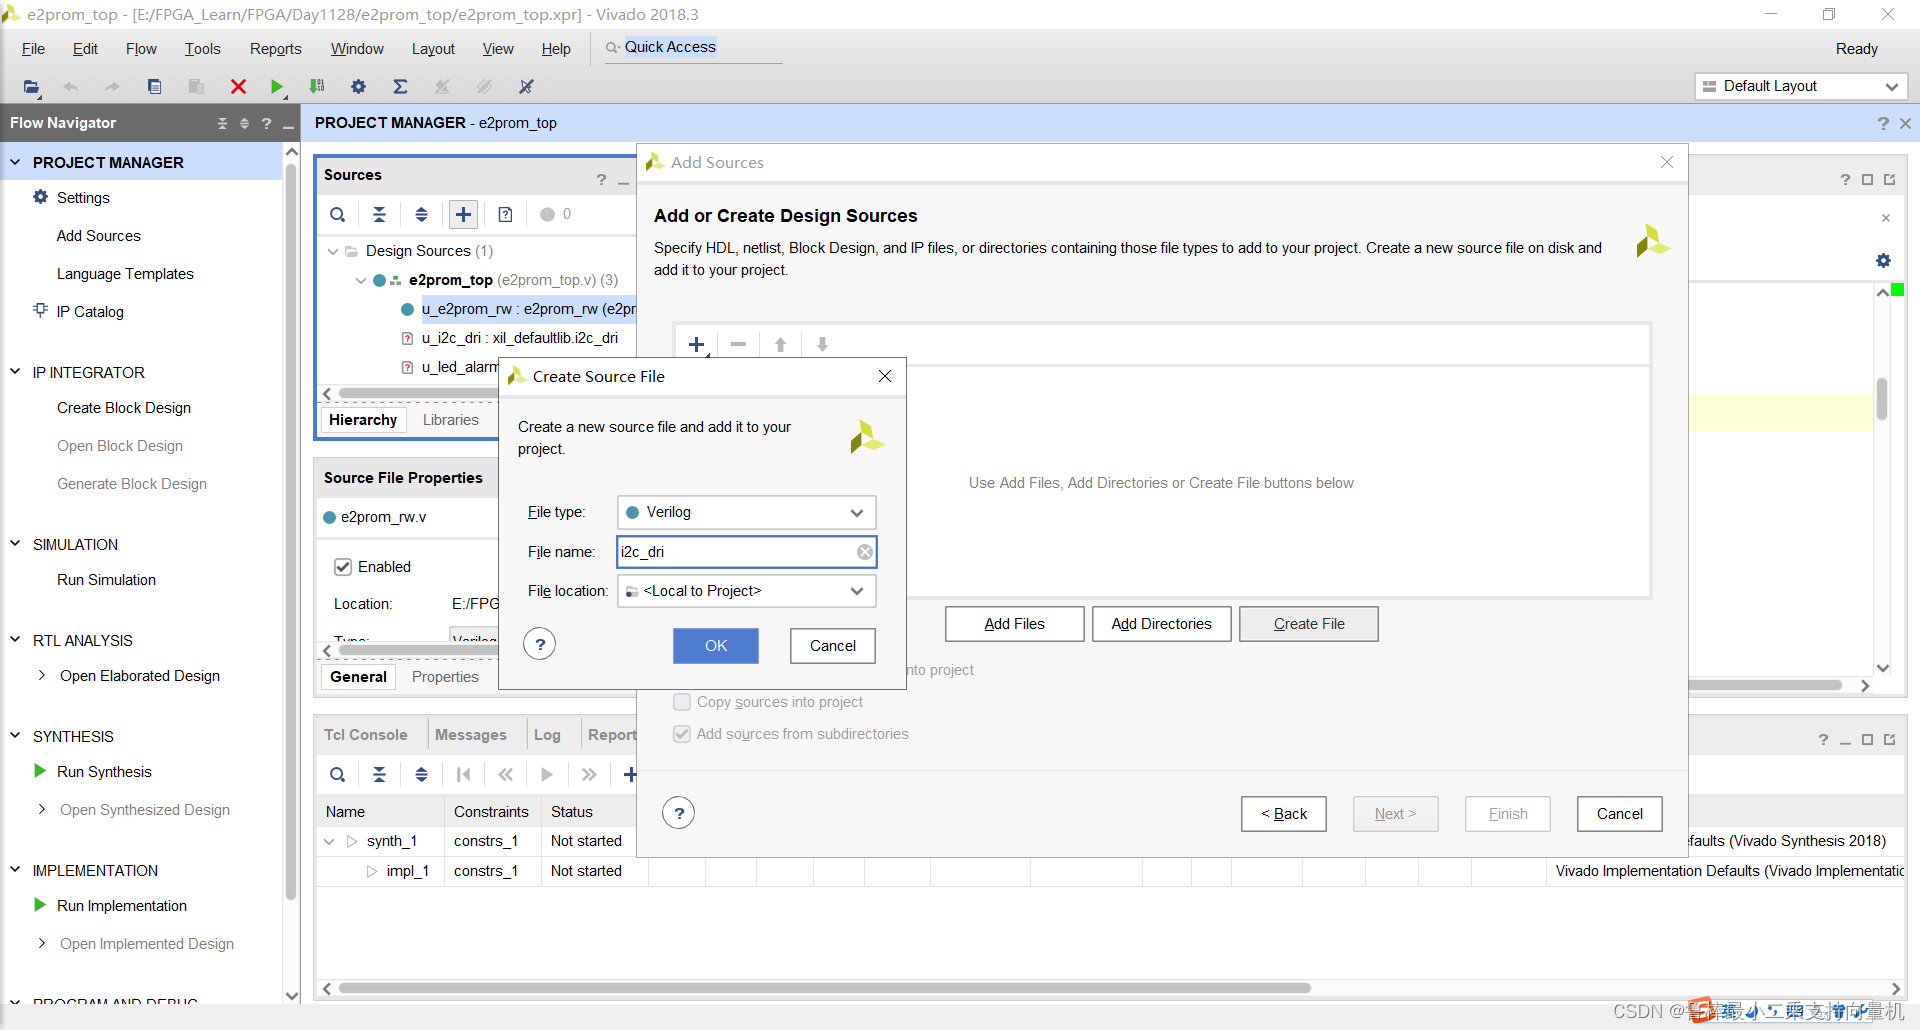Screen dimensions: 1920x1030
Task: Click the Add Directories button
Action: pyautogui.click(x=1162, y=624)
